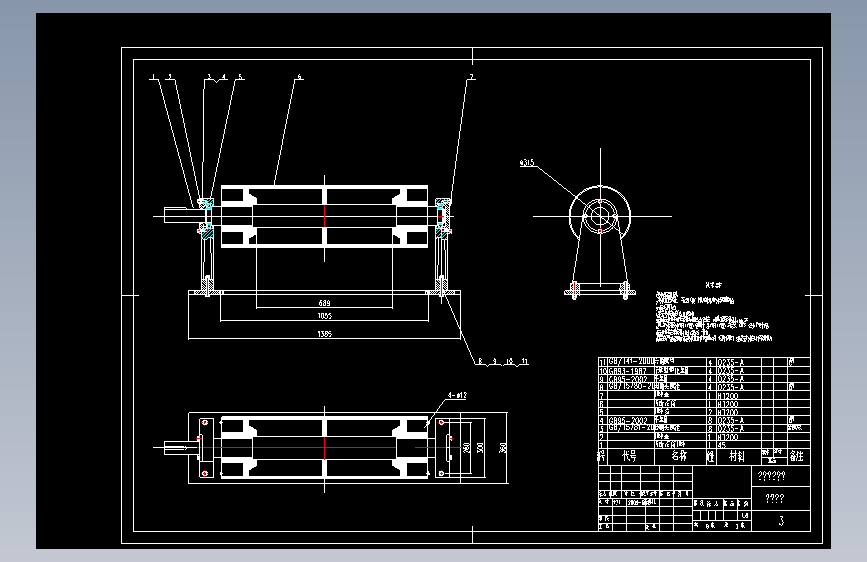
Task: Select the 280 vertical dimension
Action: pos(467,447)
